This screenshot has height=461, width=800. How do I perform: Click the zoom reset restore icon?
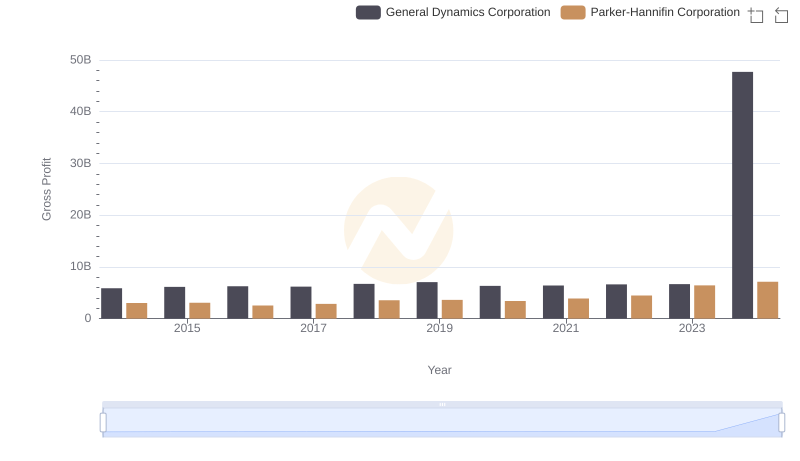pos(781,15)
